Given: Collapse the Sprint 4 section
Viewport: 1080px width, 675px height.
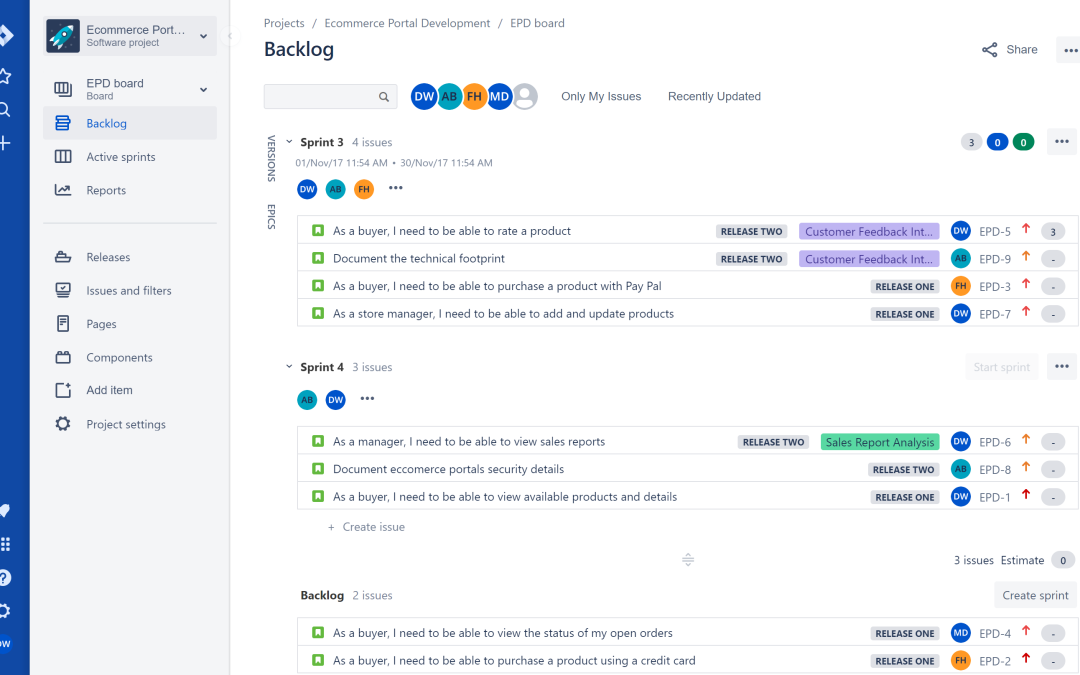Looking at the screenshot, I should [290, 367].
